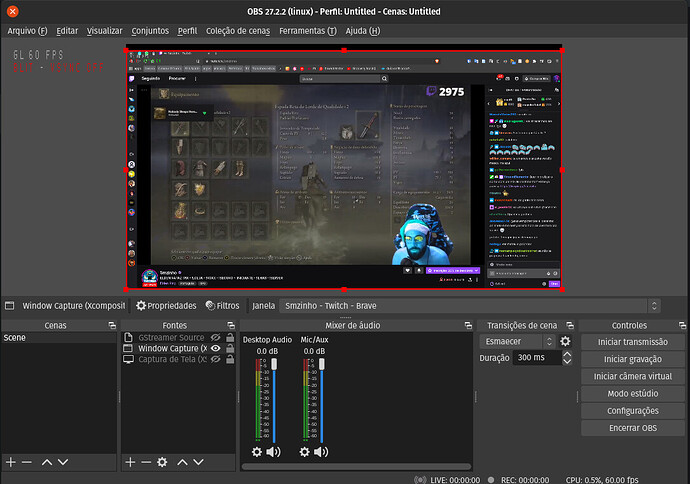Expand the Esmaecer transition dropdown

tap(519, 342)
